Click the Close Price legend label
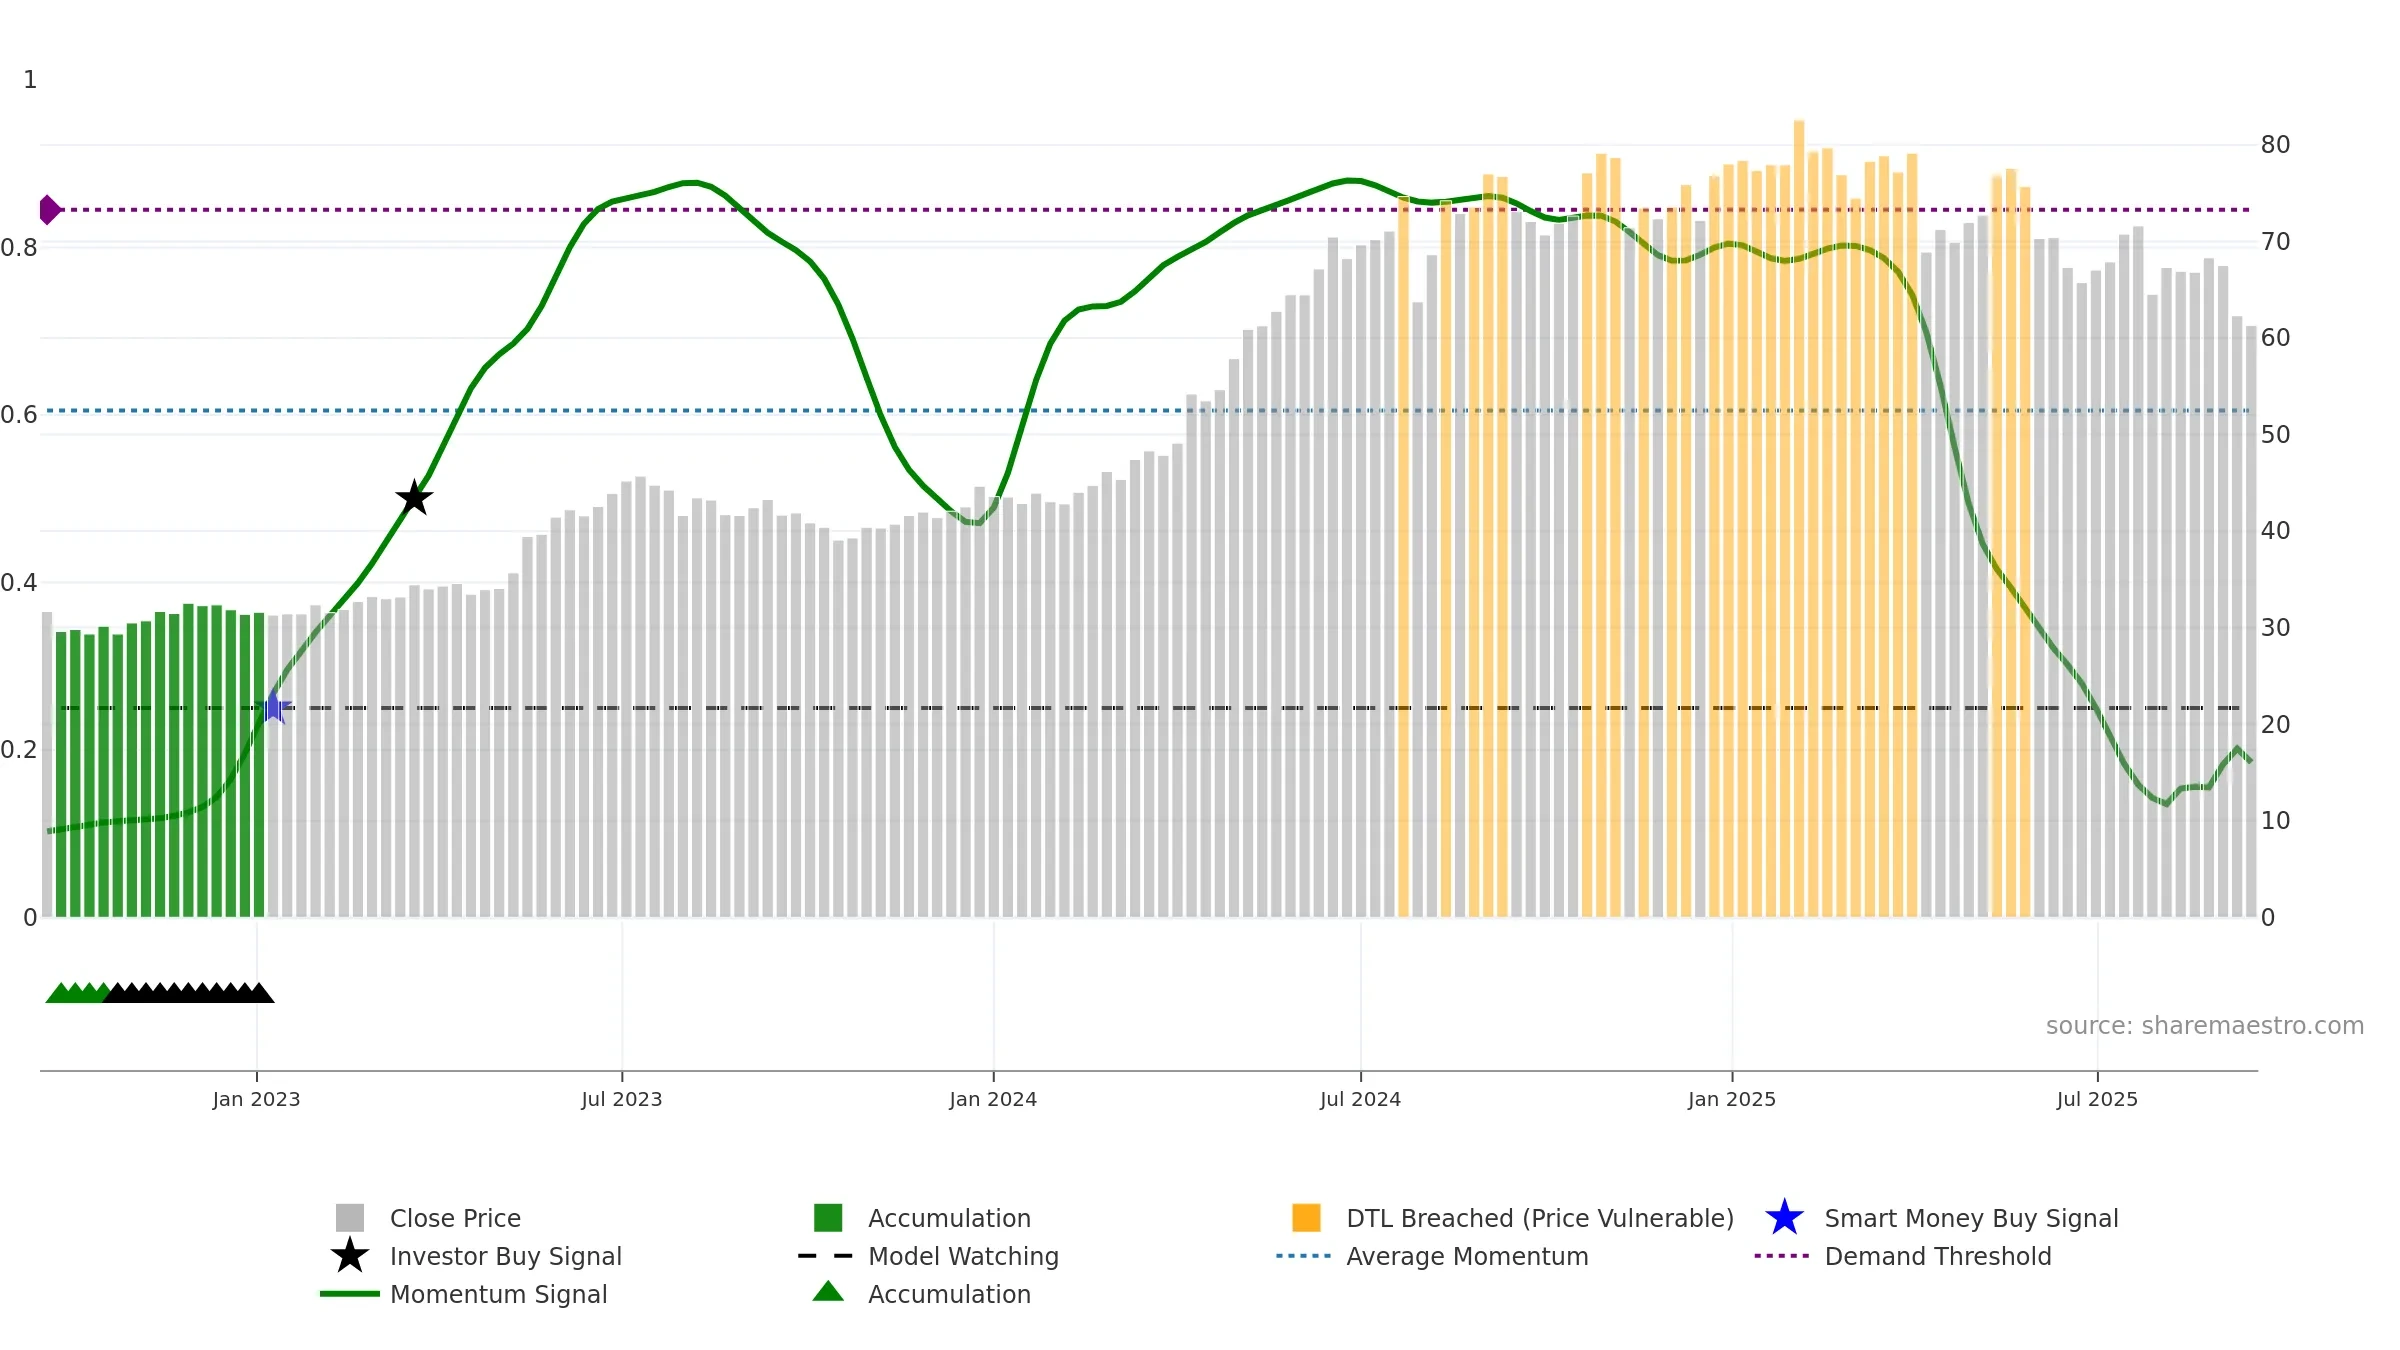This screenshot has width=2400, height=1350. 455,1218
